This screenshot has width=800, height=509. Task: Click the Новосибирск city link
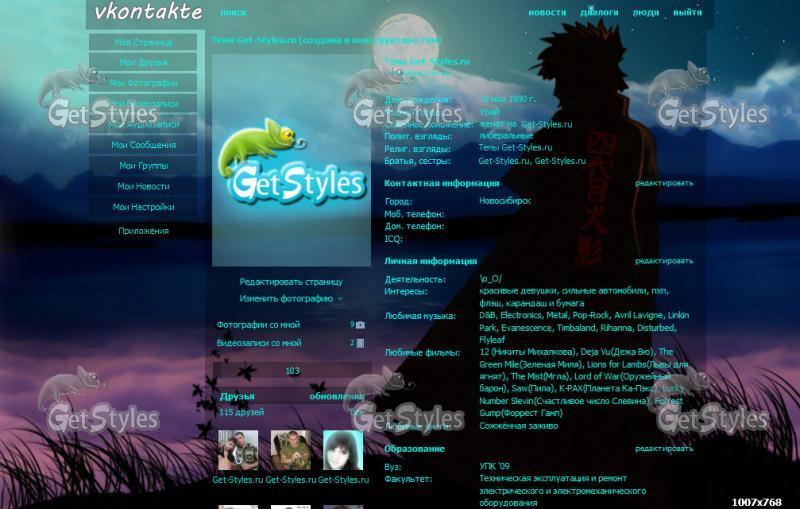tap(505, 201)
